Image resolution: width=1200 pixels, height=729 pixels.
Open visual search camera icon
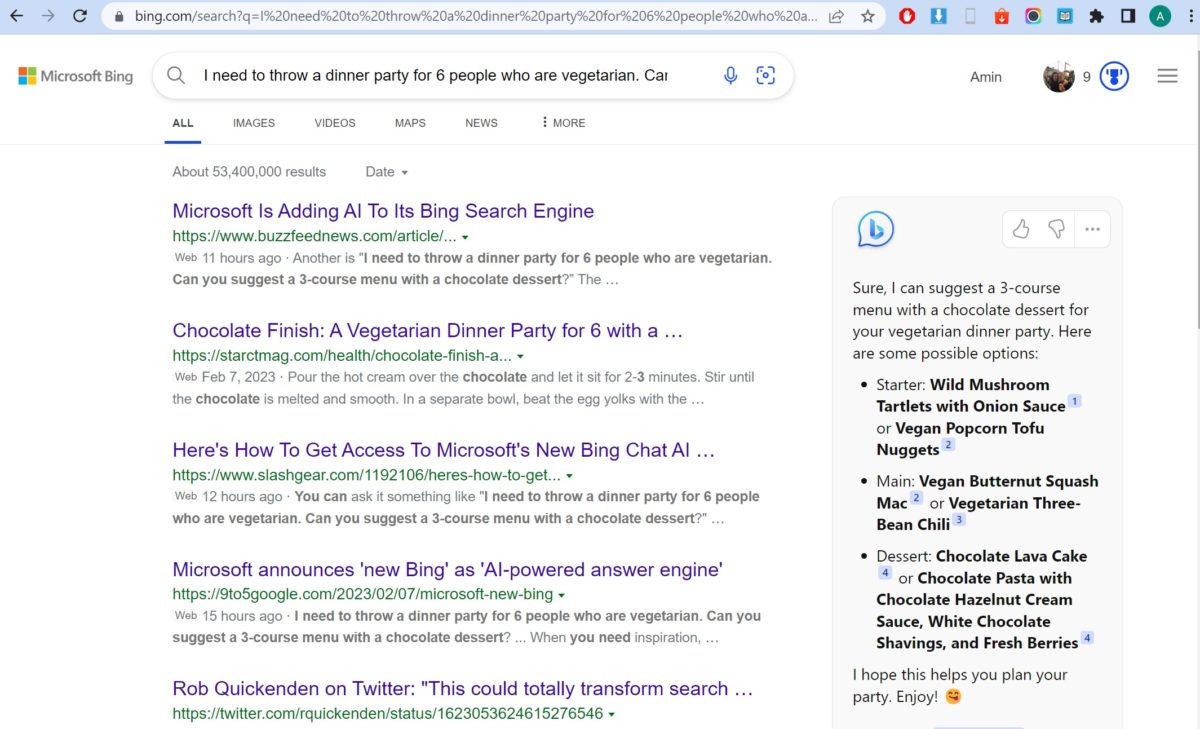(x=766, y=76)
